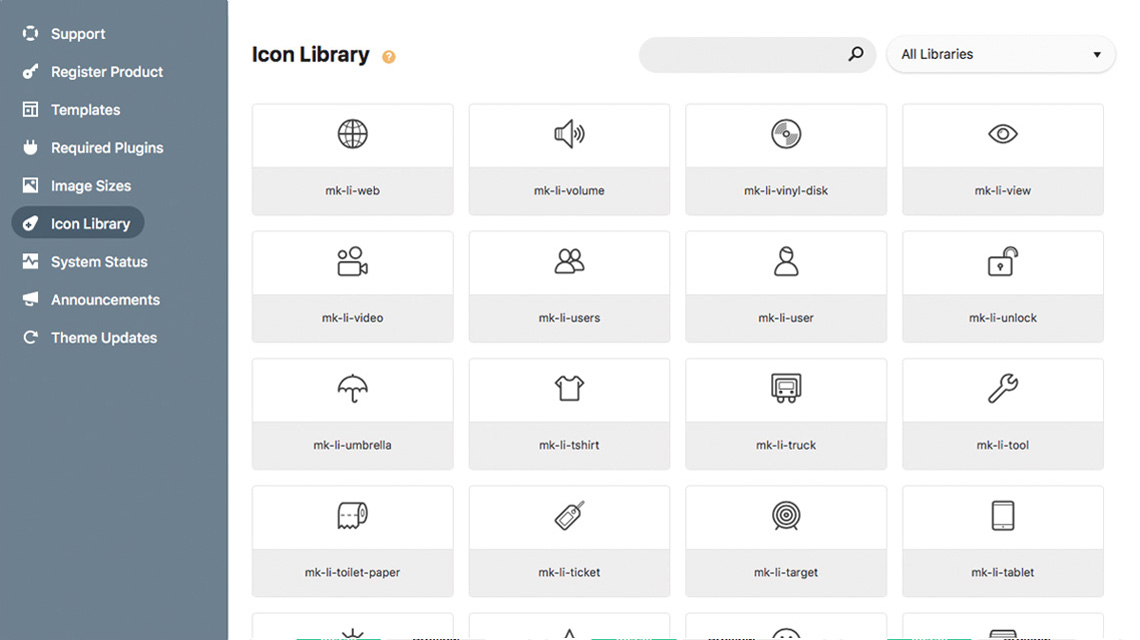Click the help icon next to Icon Library
This screenshot has width=1140, height=640.
(x=388, y=57)
